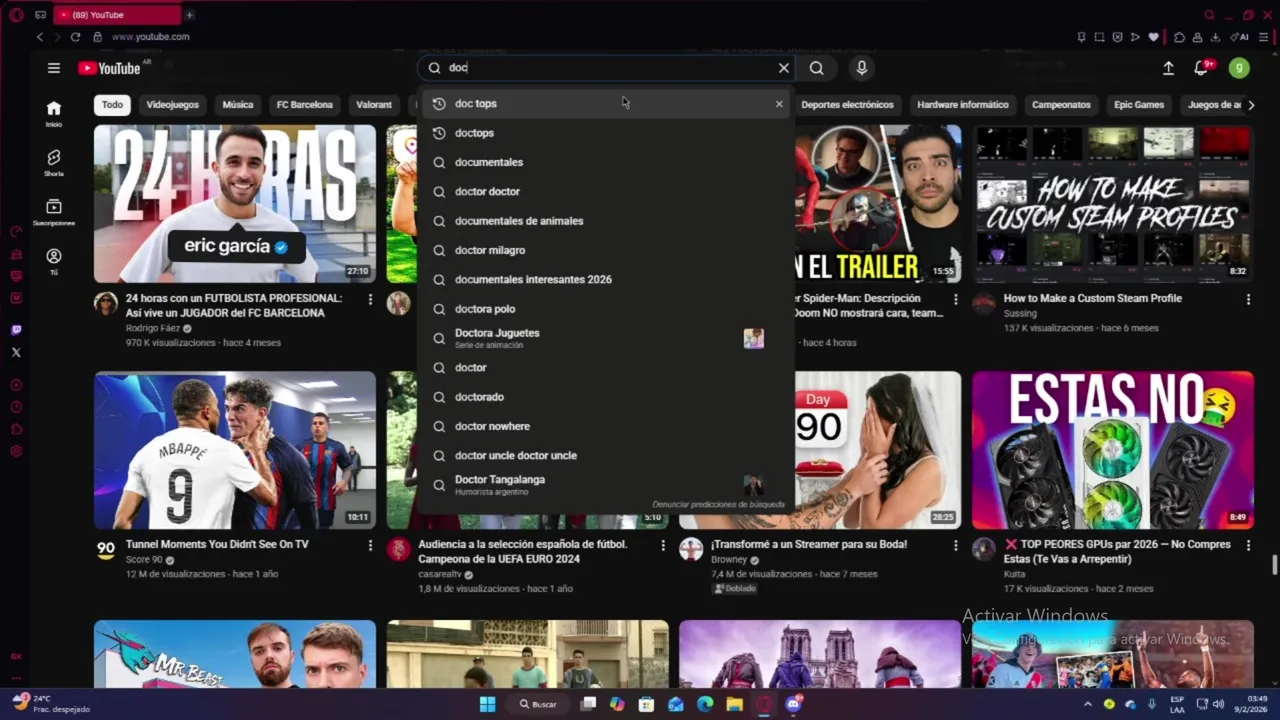Submit search with magnifier button
The image size is (1280, 720).
[x=817, y=68]
